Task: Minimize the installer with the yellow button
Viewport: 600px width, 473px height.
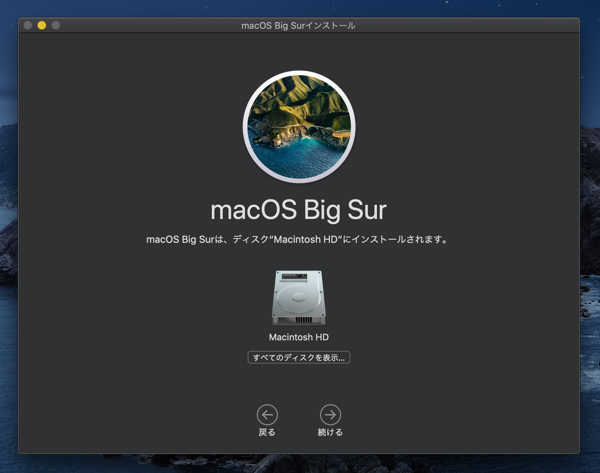Action: [42, 25]
